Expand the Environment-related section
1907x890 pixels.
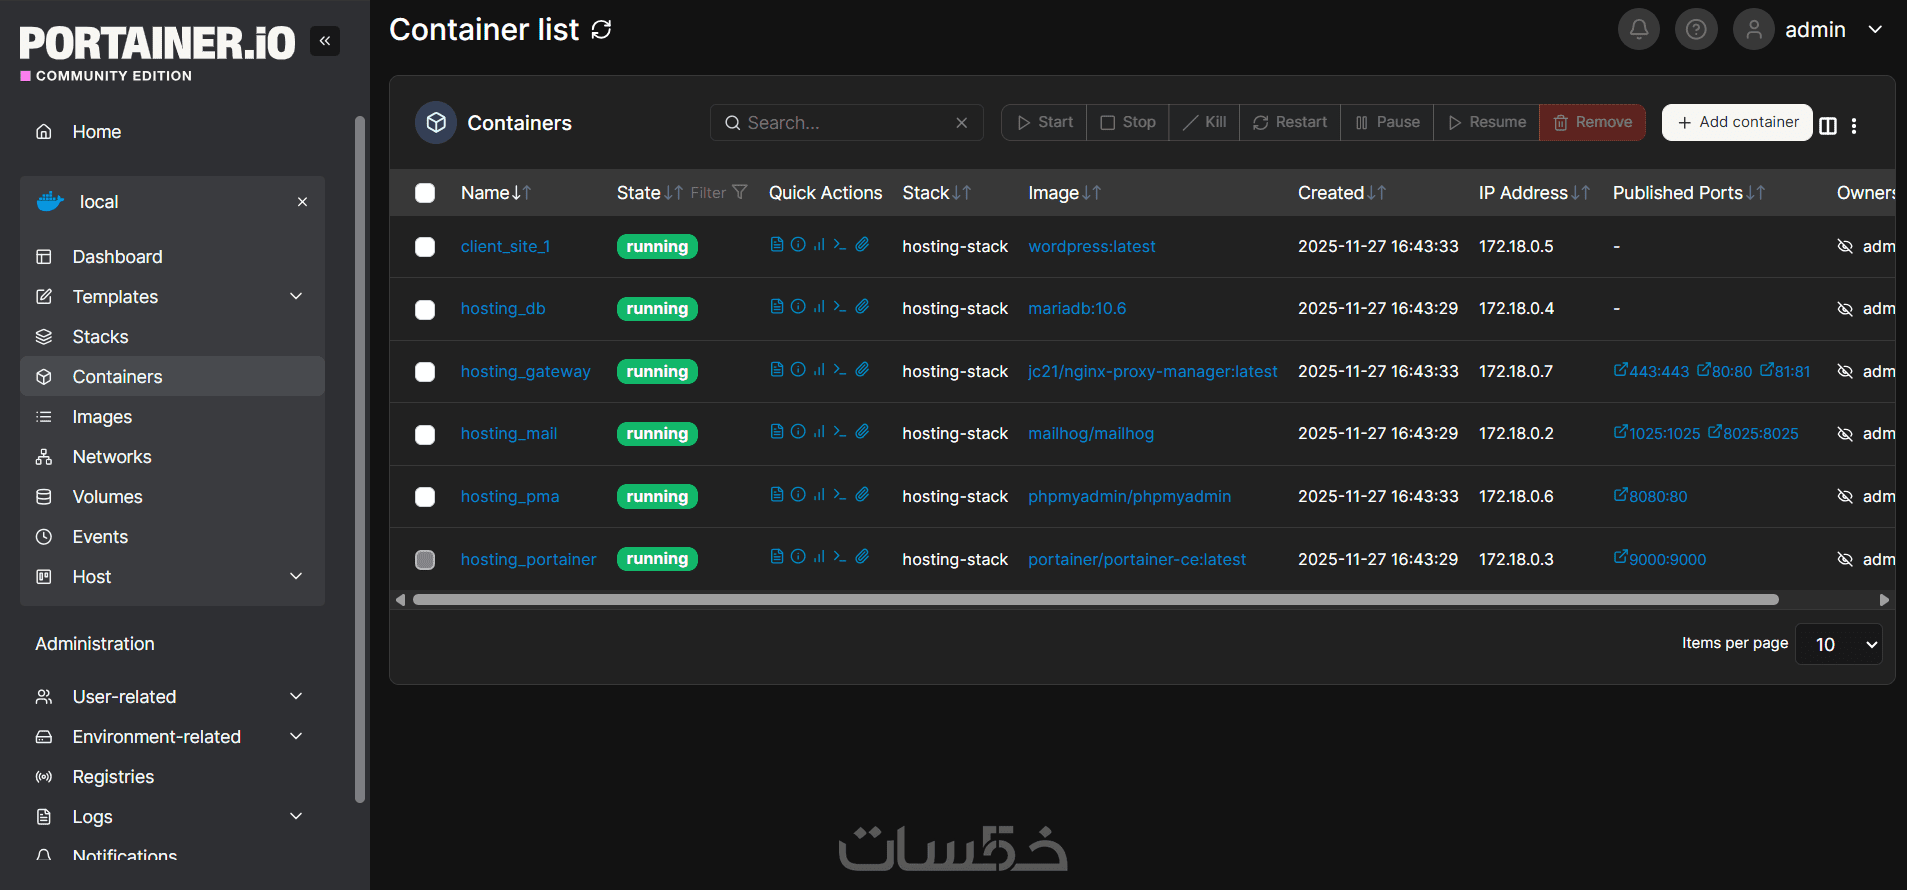pos(296,736)
